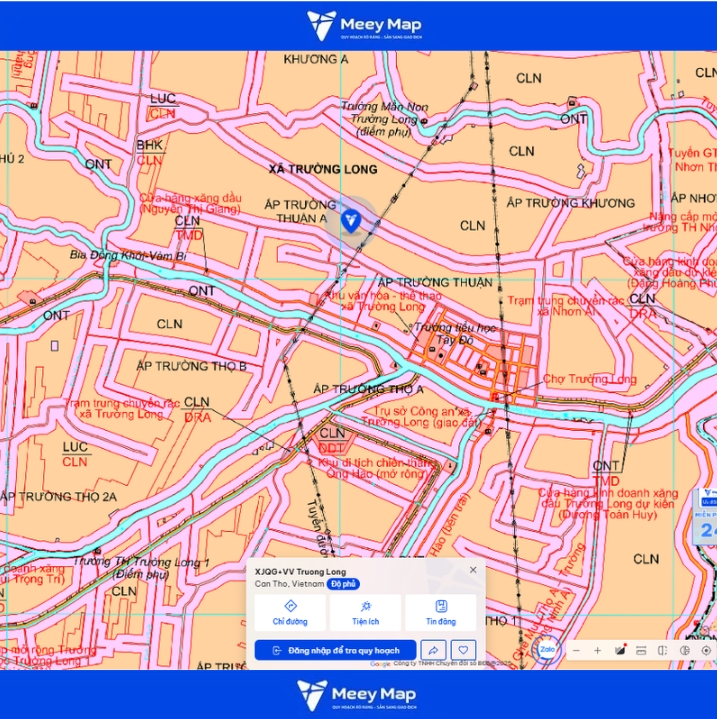The image size is (717, 719).
Task: Click the Độ phủ coverage badge
Action: [x=343, y=584]
